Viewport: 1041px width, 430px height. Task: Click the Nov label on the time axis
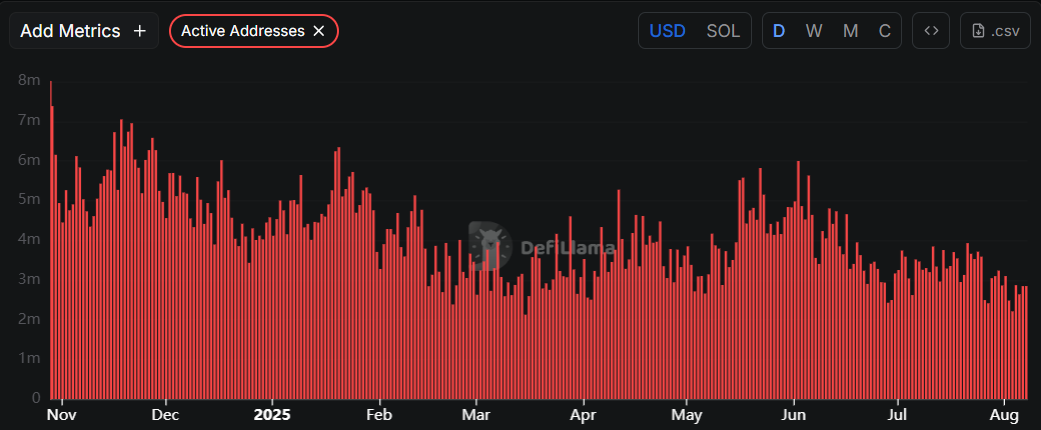tap(62, 413)
